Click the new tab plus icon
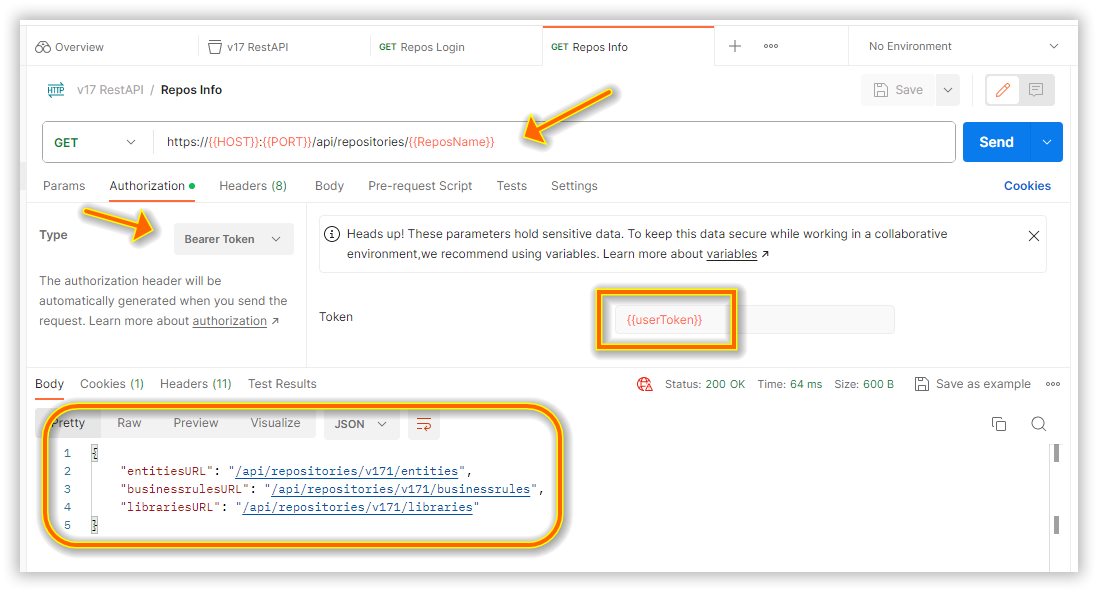The width and height of the screenshot is (1098, 592). coord(735,46)
